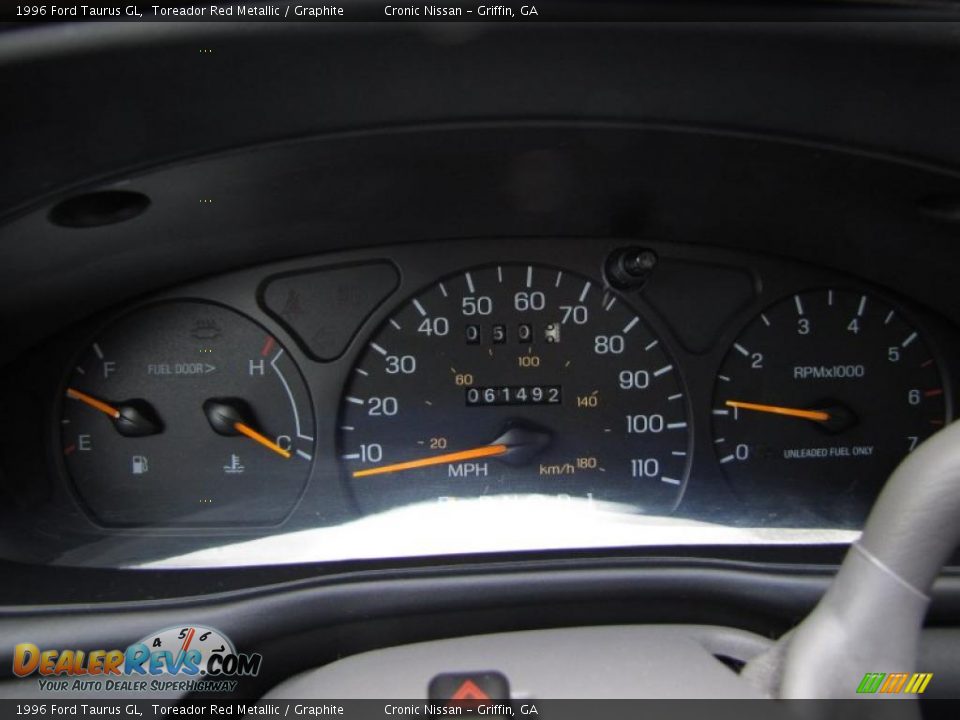Click the RPMx1000 label

828,372
